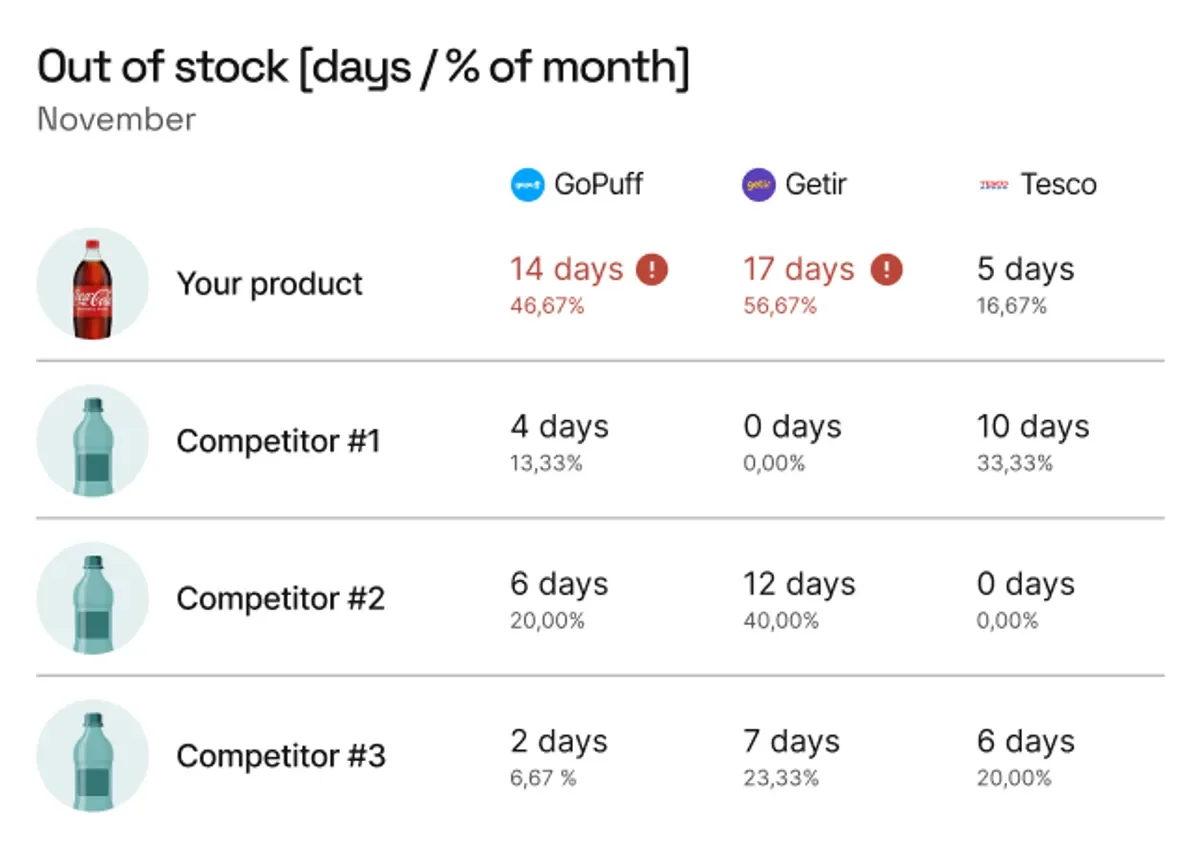This screenshot has height=848, width=1200.
Task: Click the Tesco logo icon
Action: pos(994,185)
